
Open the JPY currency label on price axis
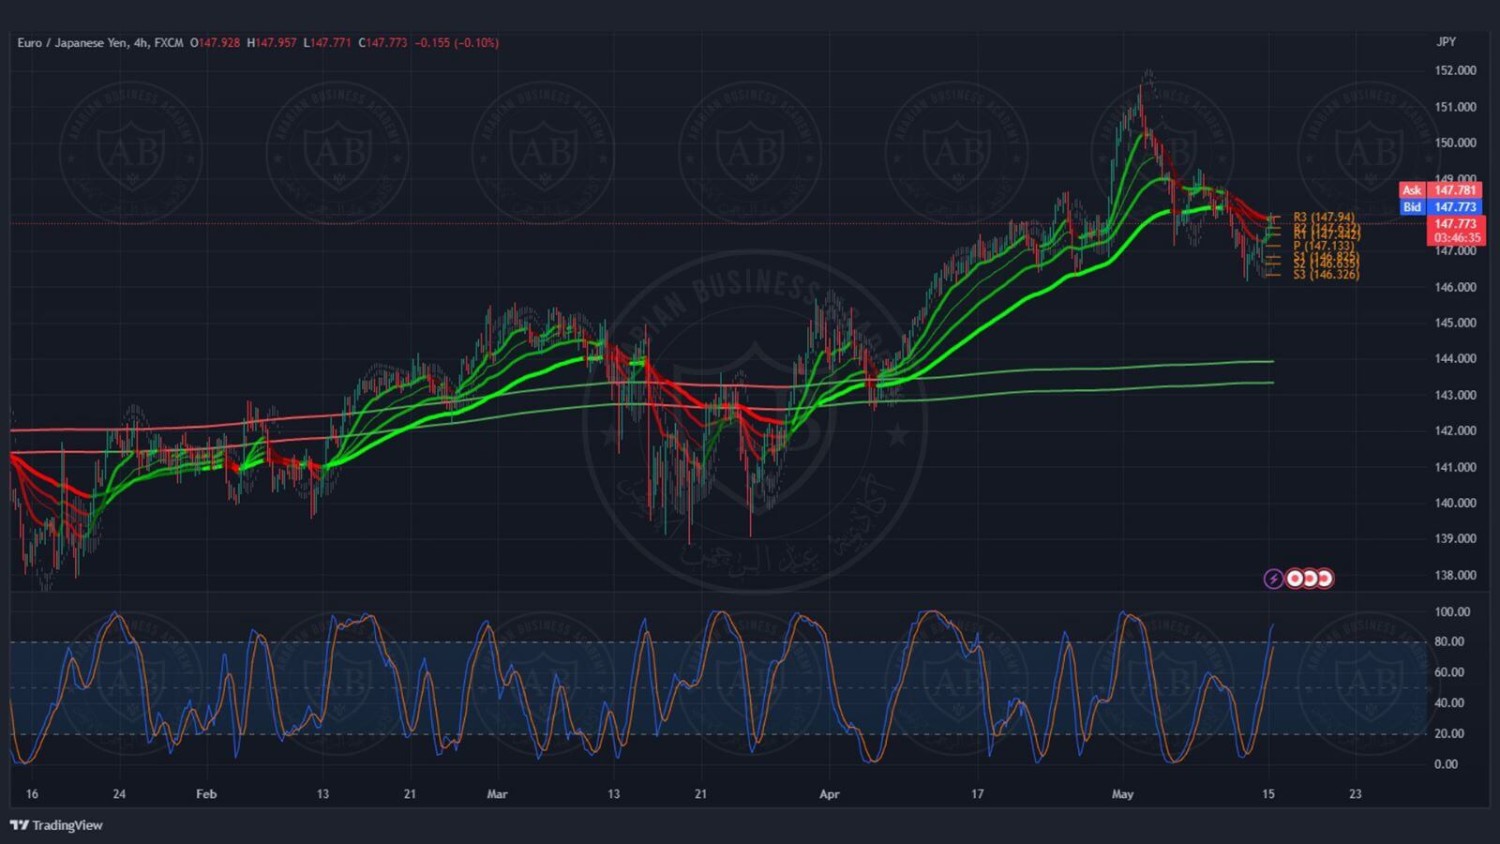tap(1446, 42)
